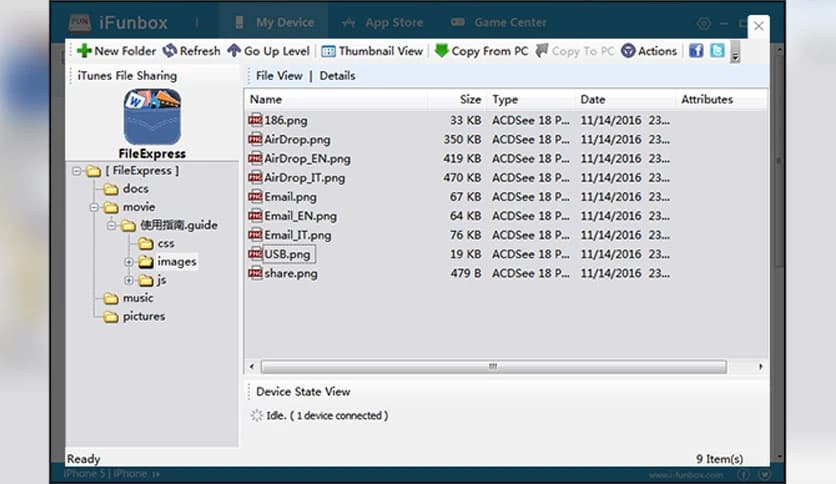Image resolution: width=836 pixels, height=484 pixels.
Task: Open the Facebook share icon
Action: pos(696,51)
